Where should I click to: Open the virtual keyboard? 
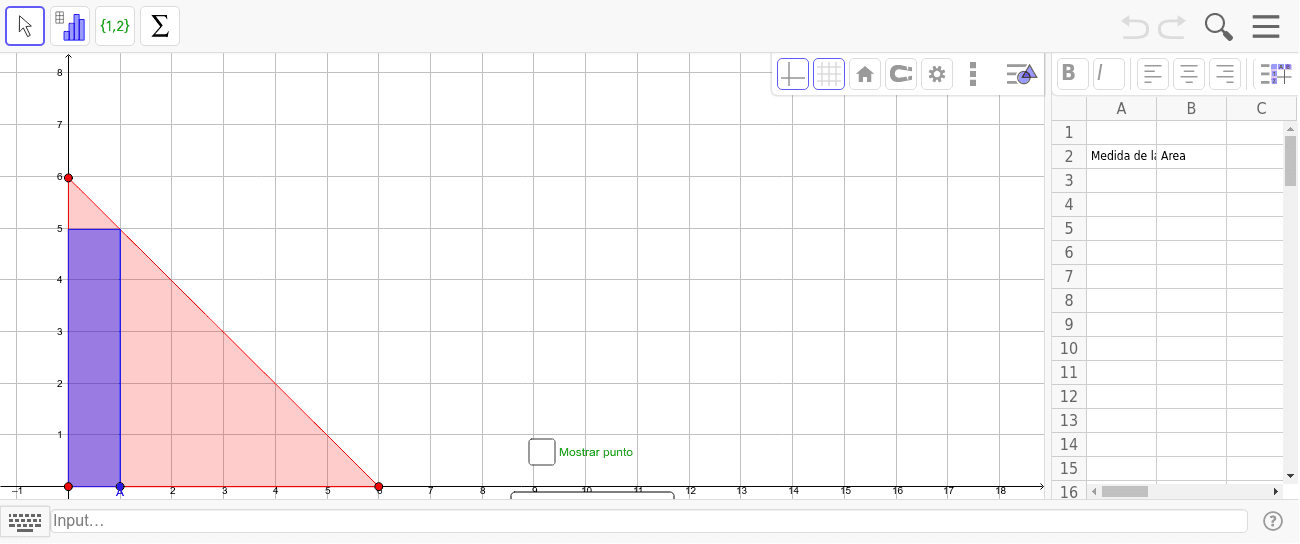point(25,521)
